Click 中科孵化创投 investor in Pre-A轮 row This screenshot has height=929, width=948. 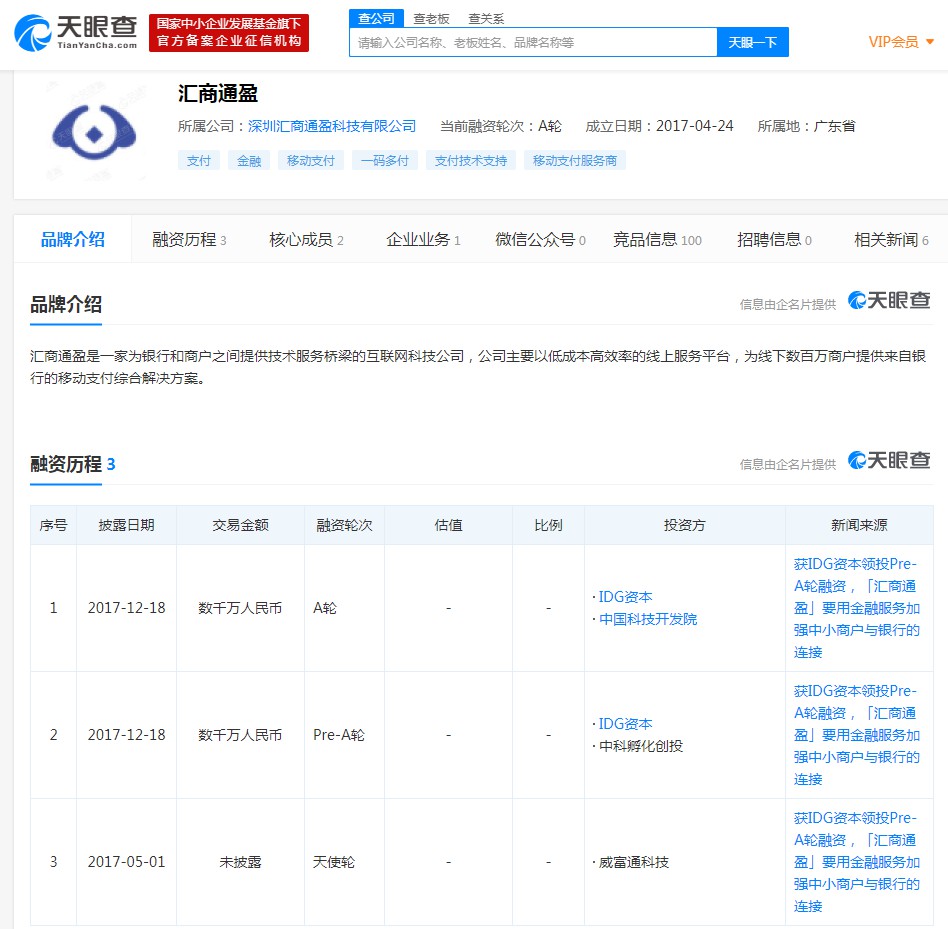640,746
